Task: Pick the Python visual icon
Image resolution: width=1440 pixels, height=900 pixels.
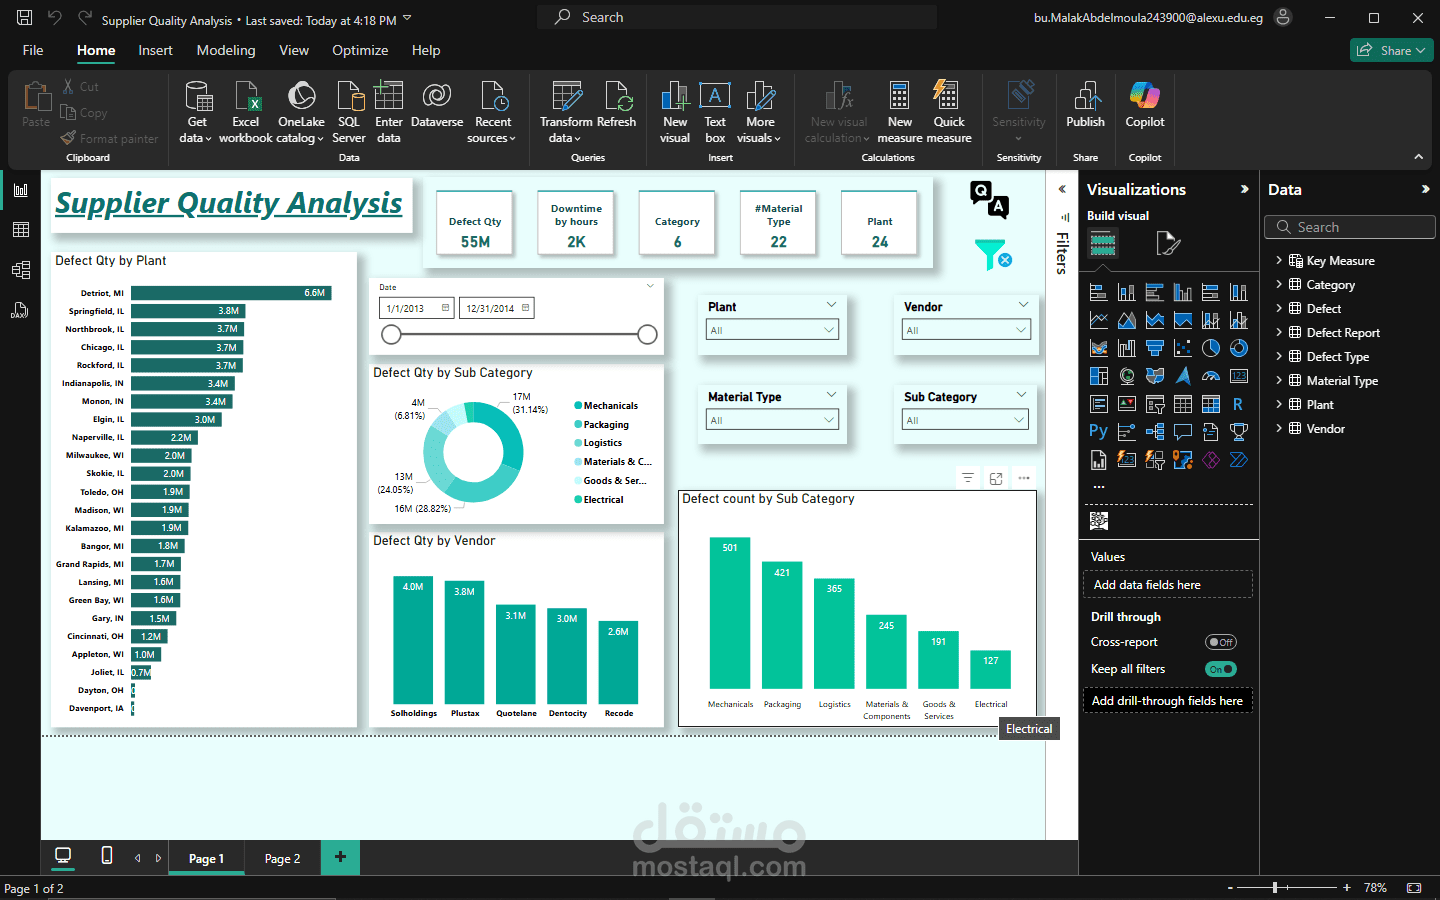Action: 1098,432
